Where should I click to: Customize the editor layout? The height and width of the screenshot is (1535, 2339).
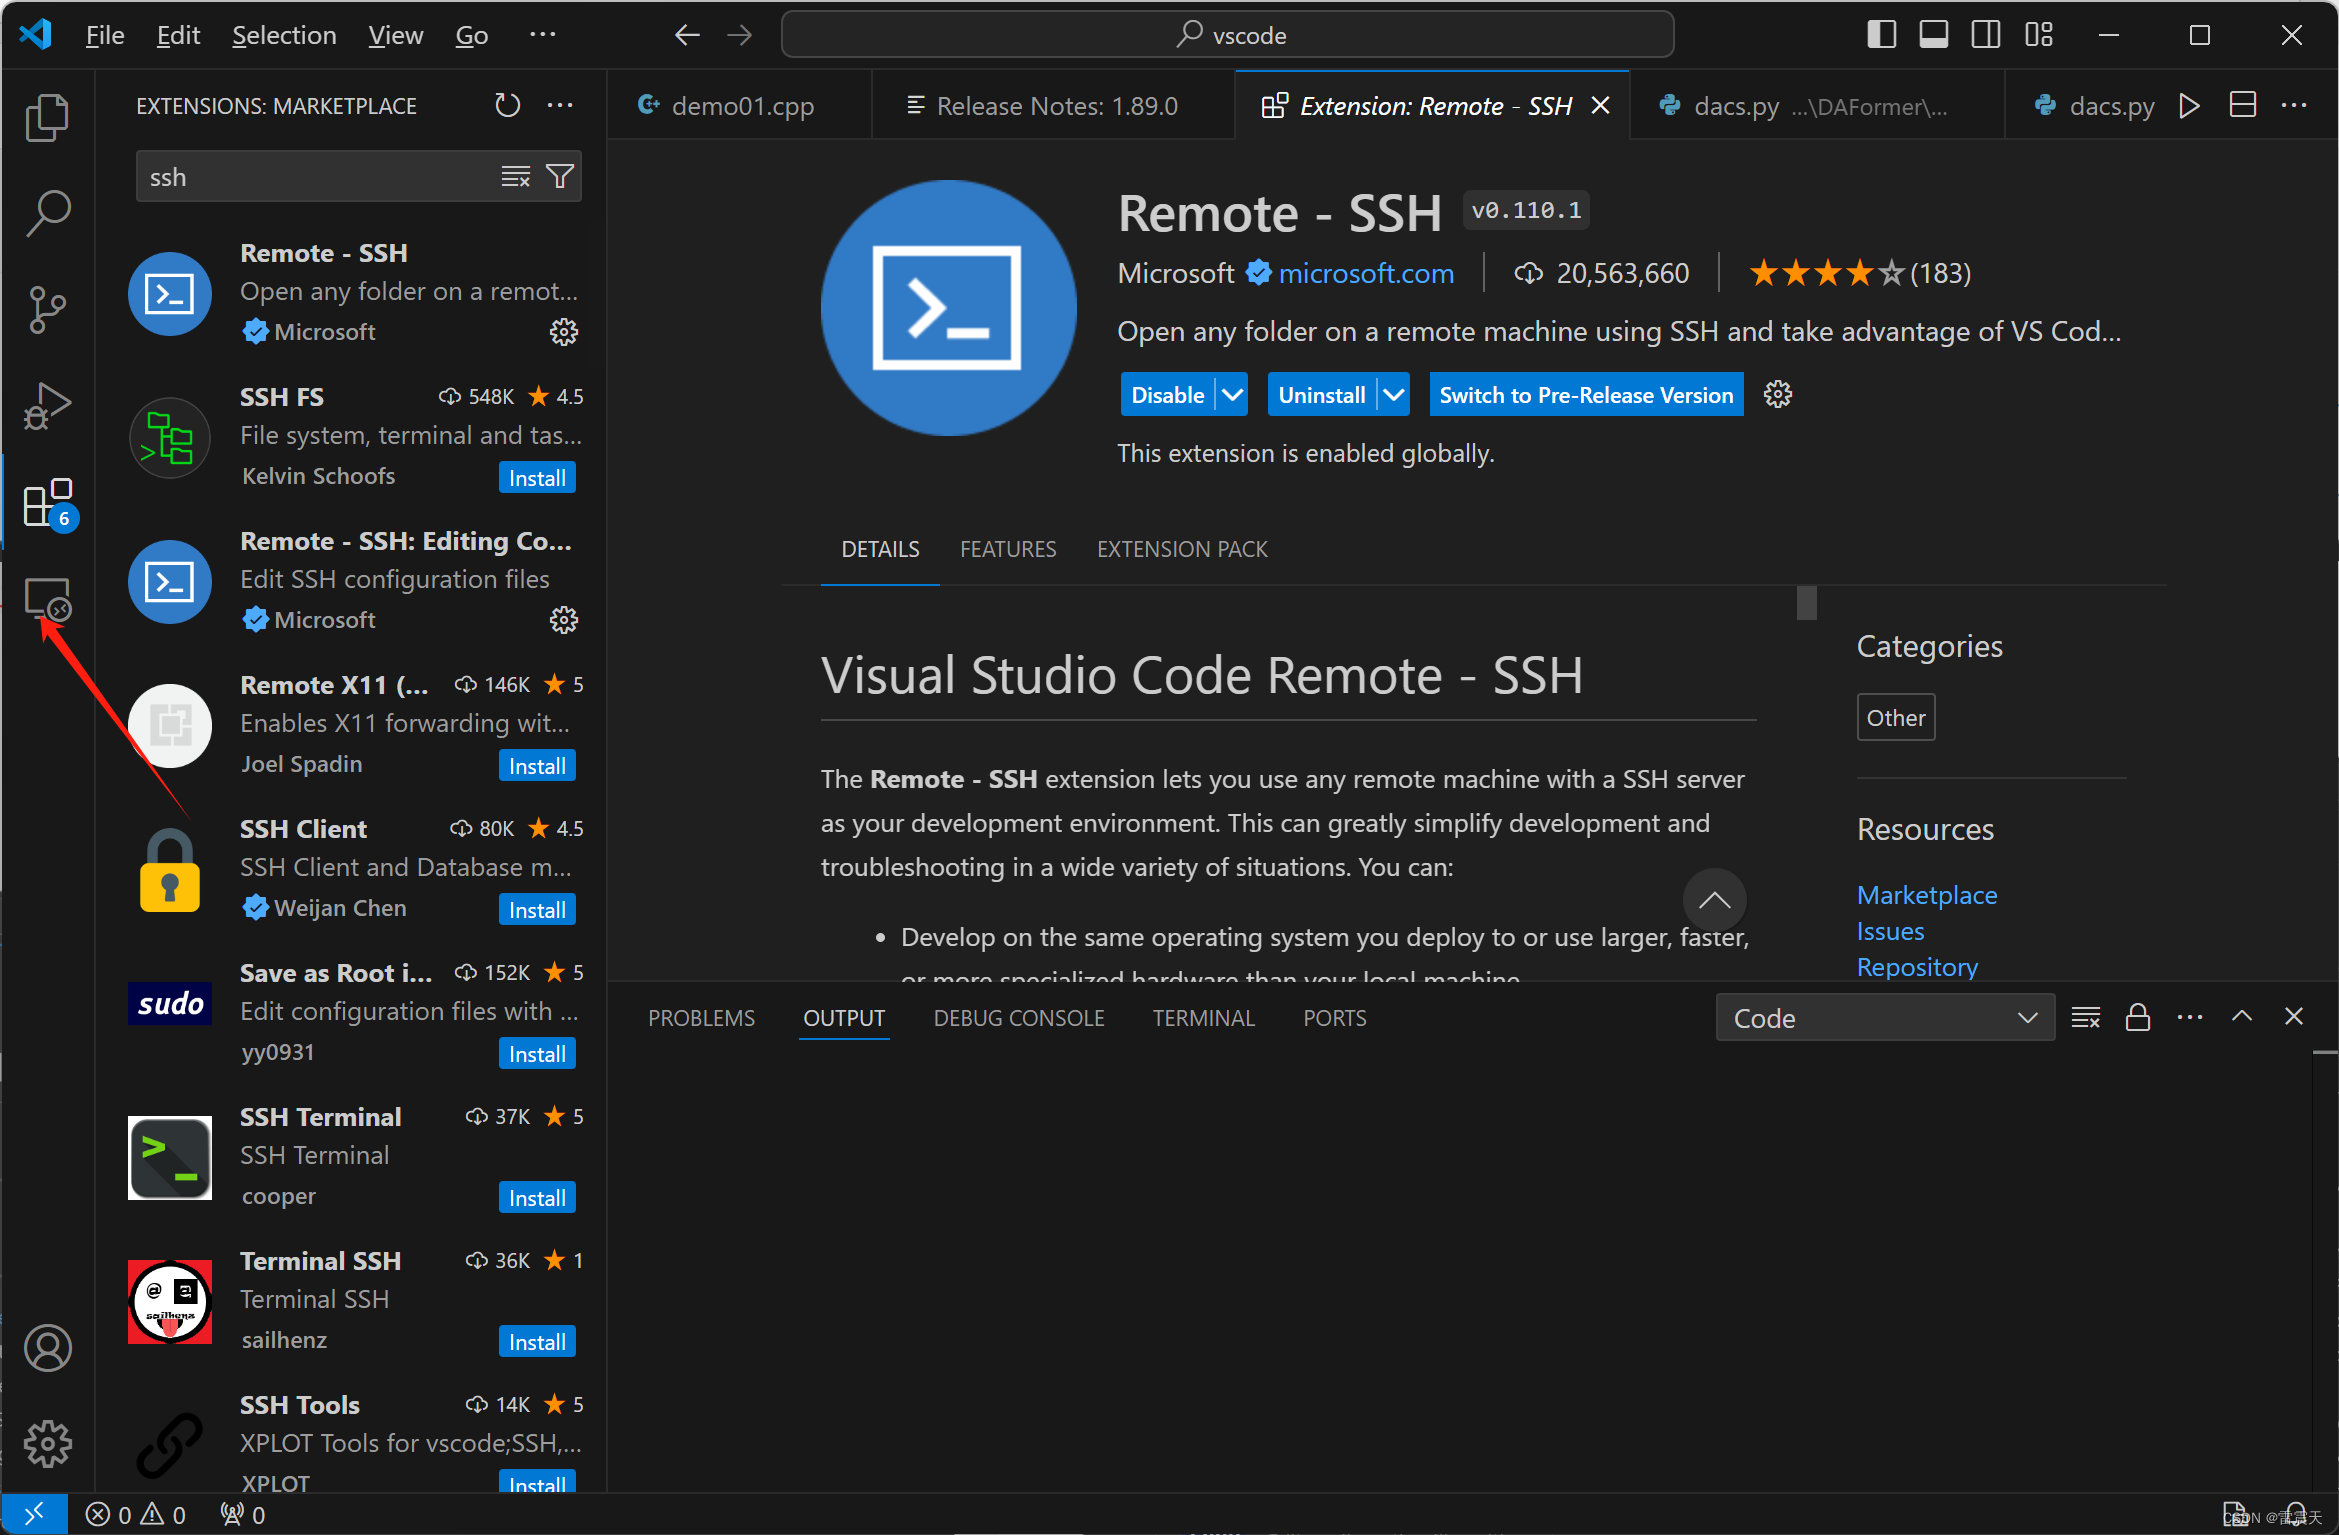2039,35
